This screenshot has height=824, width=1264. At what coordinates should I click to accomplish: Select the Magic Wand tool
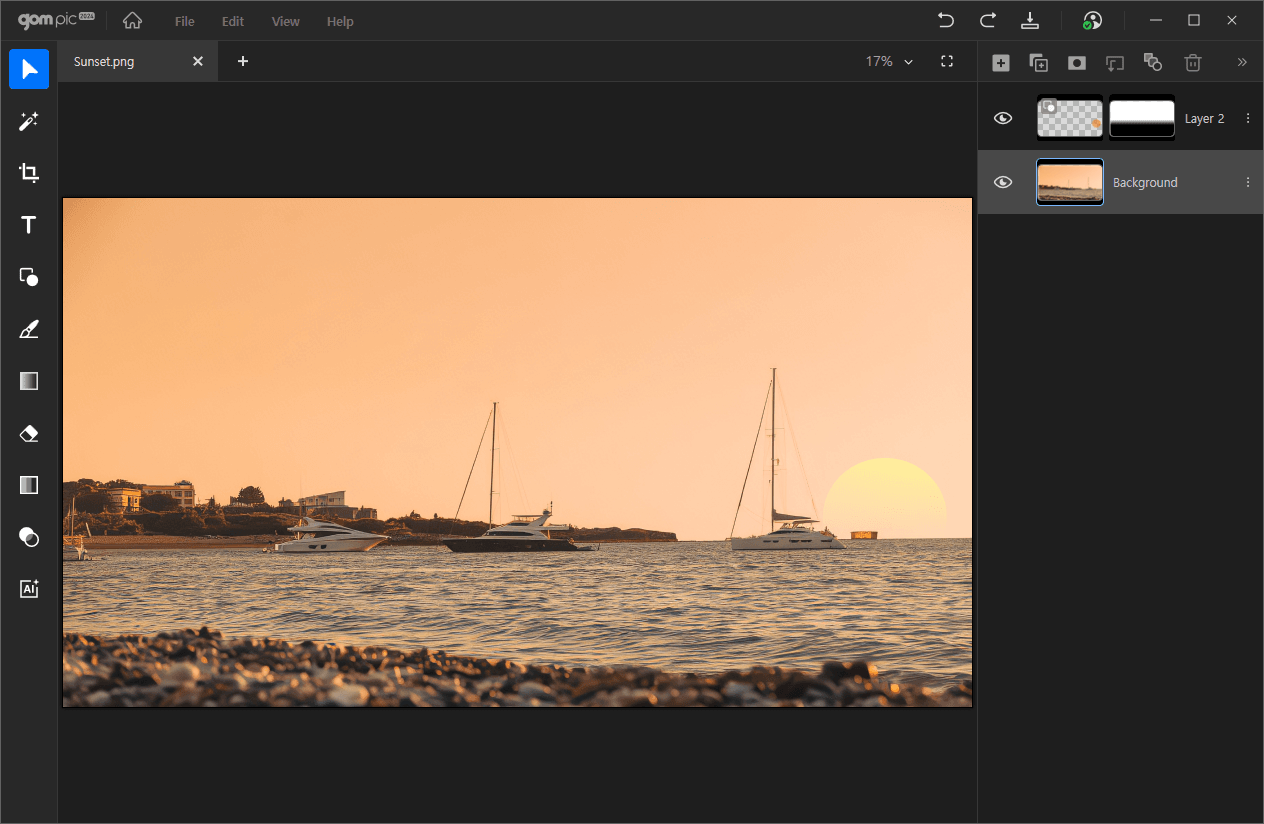click(x=29, y=121)
